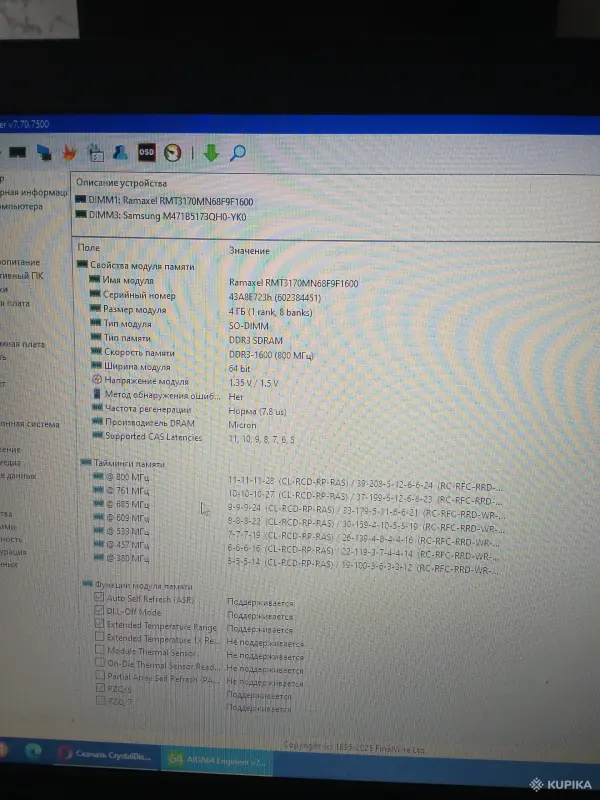Click the icon beside Тип памяти

[96, 336]
